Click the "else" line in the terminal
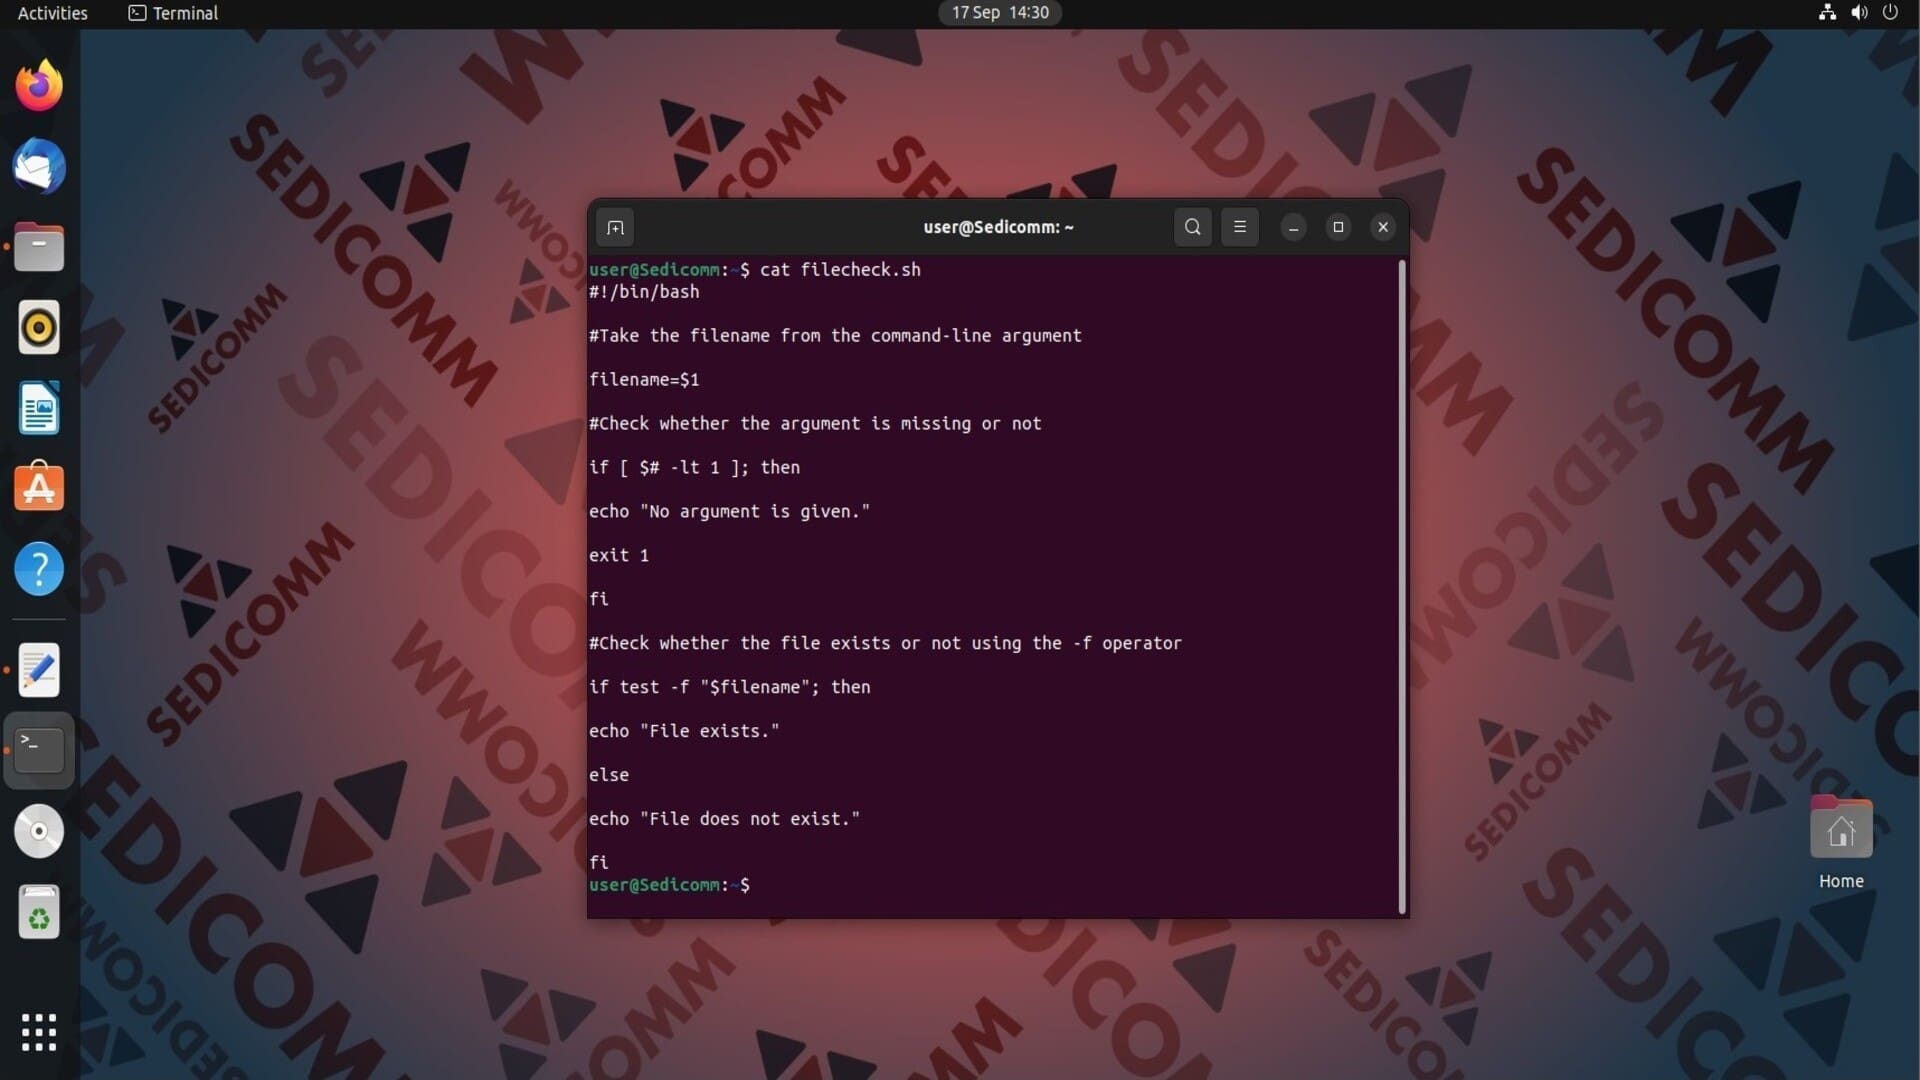The image size is (1920, 1080). pos(609,776)
